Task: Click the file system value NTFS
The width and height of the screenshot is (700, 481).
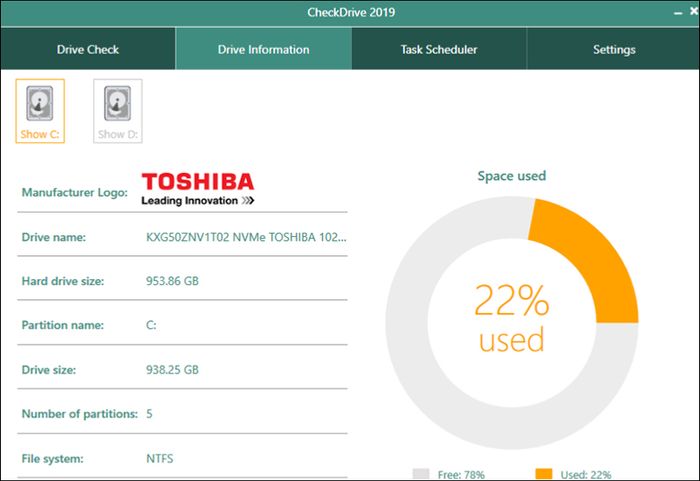Action: pyautogui.click(x=160, y=459)
